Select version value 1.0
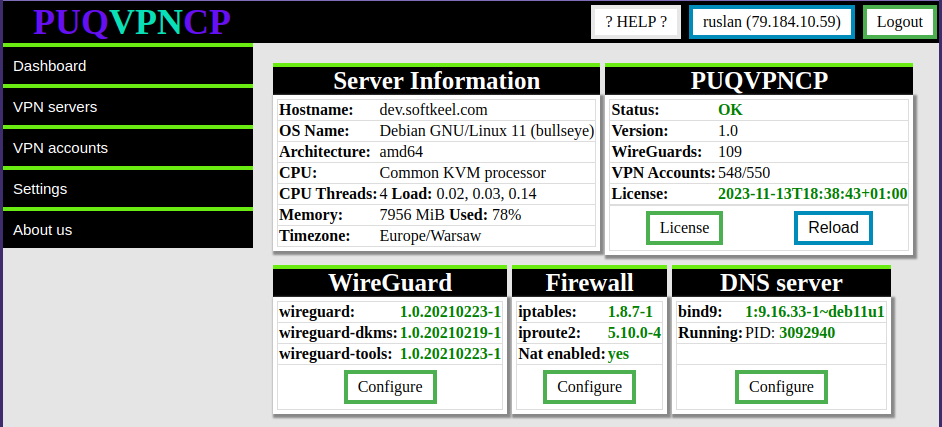 tap(728, 131)
